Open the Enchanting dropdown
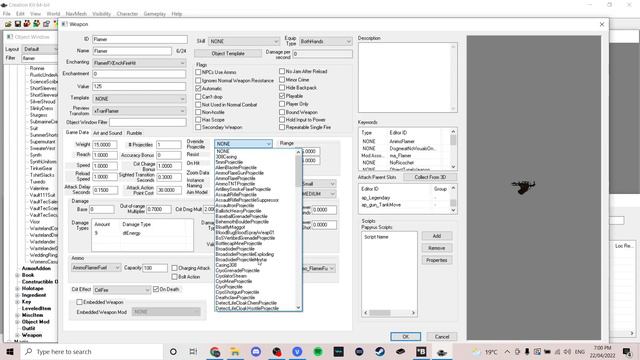This screenshot has width=640, height=360. [x=139, y=63]
